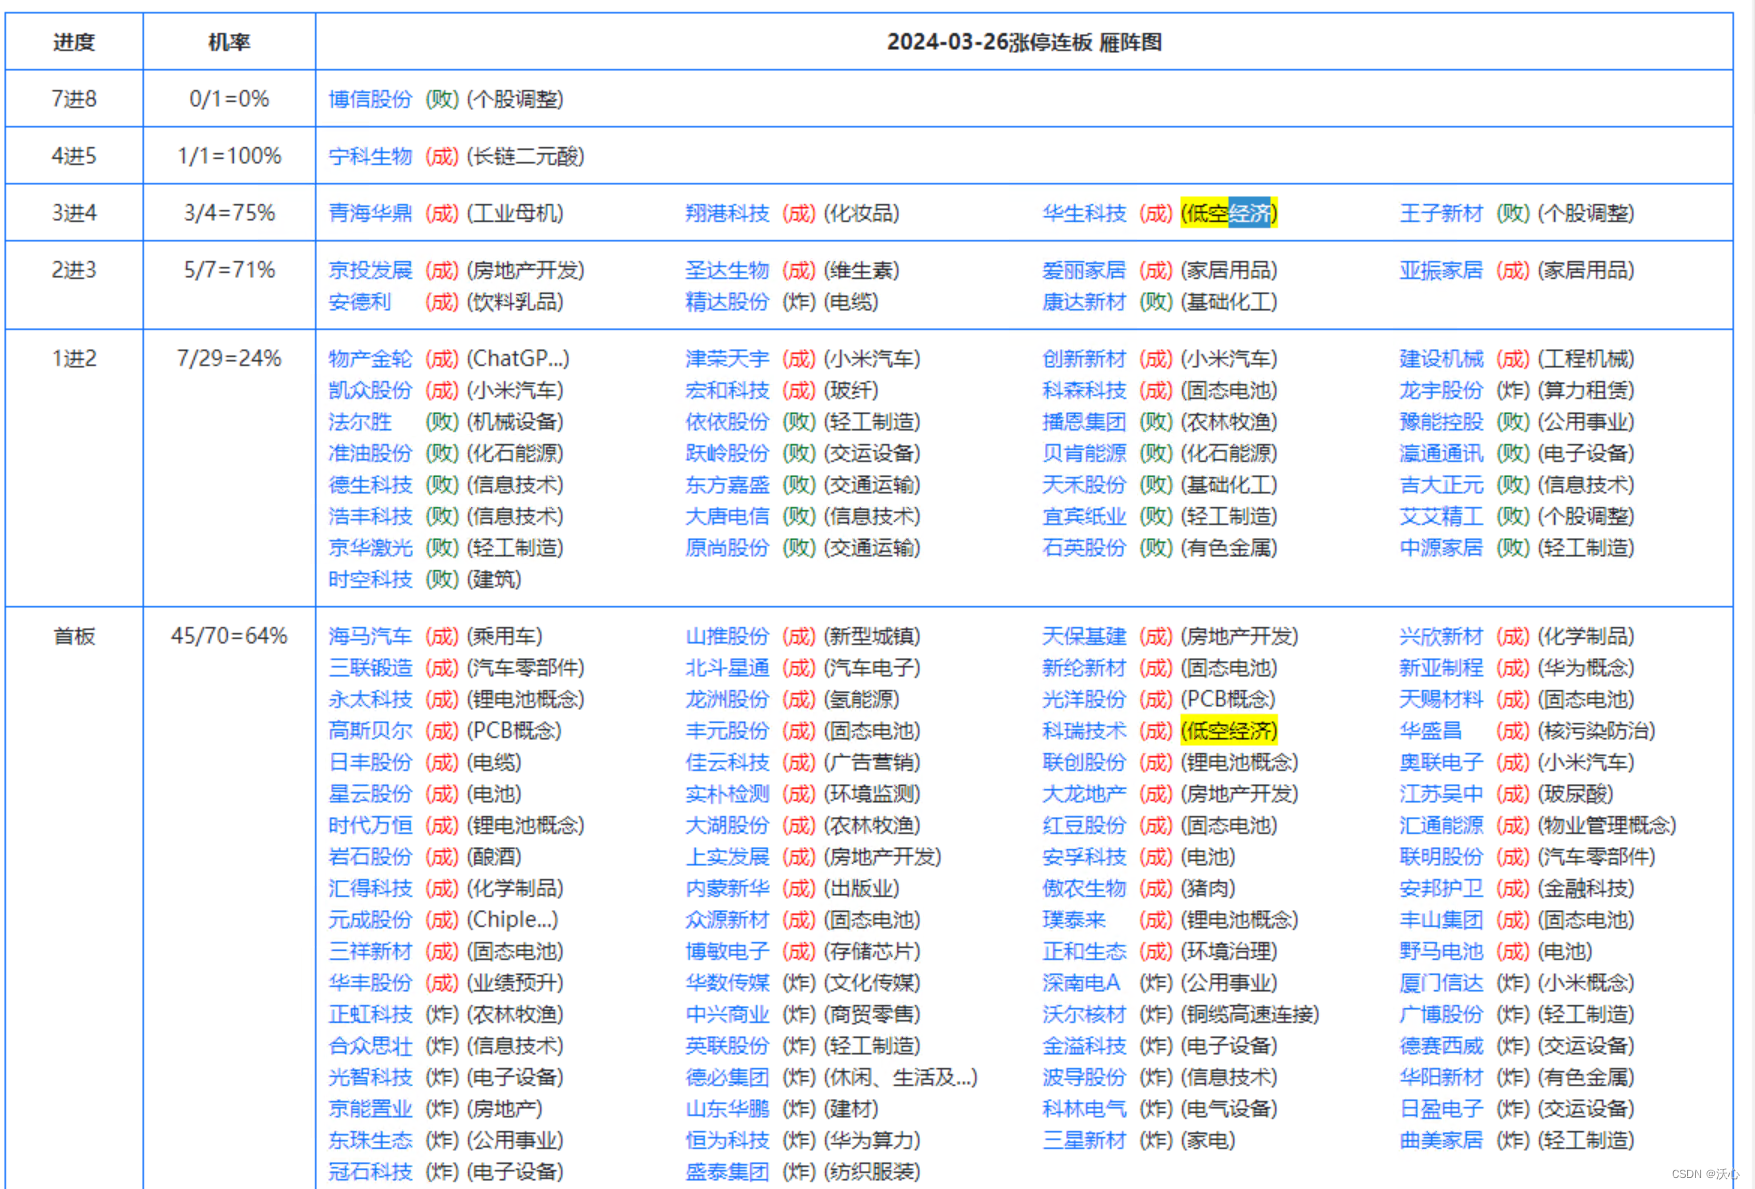Image resolution: width=1755 pixels, height=1189 pixels.
Task: Click the 厦门信达 stock link
Action: (1441, 983)
